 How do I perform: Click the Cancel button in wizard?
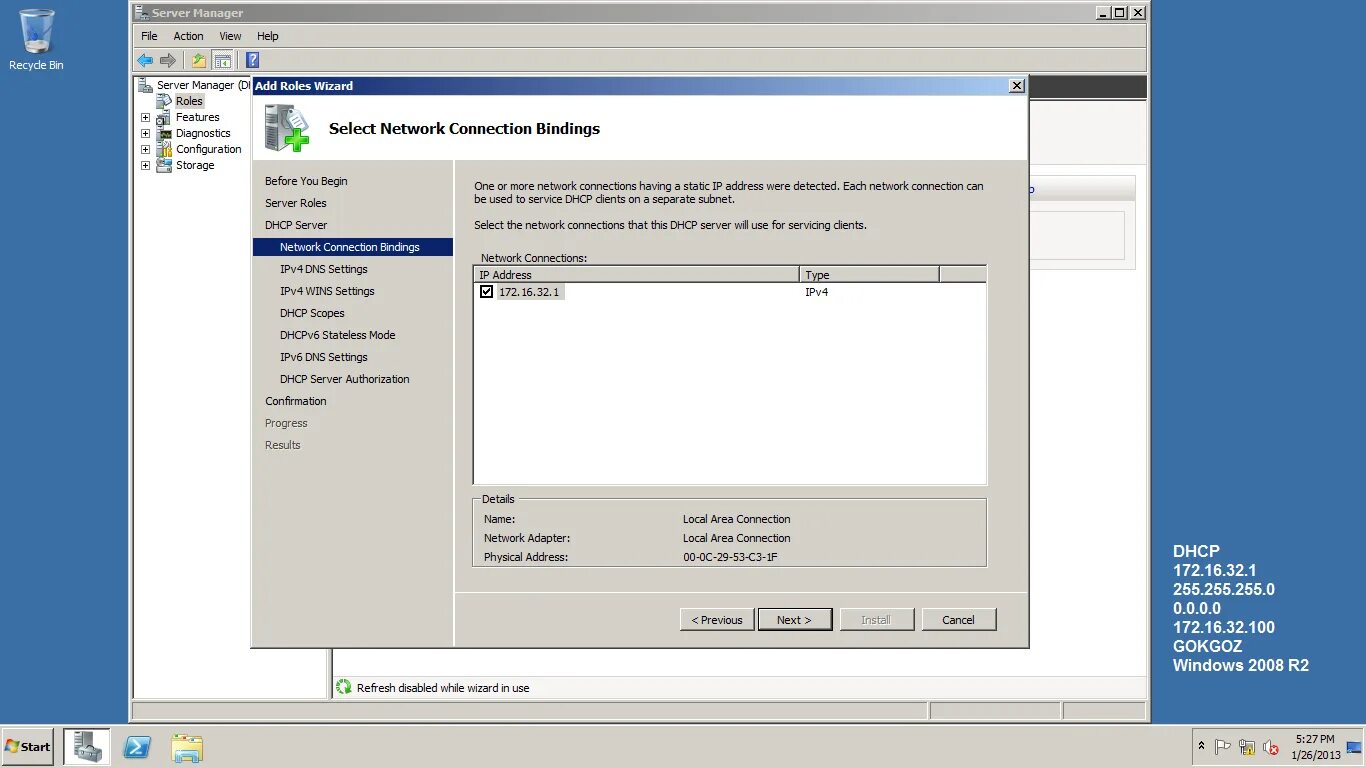click(x=958, y=620)
